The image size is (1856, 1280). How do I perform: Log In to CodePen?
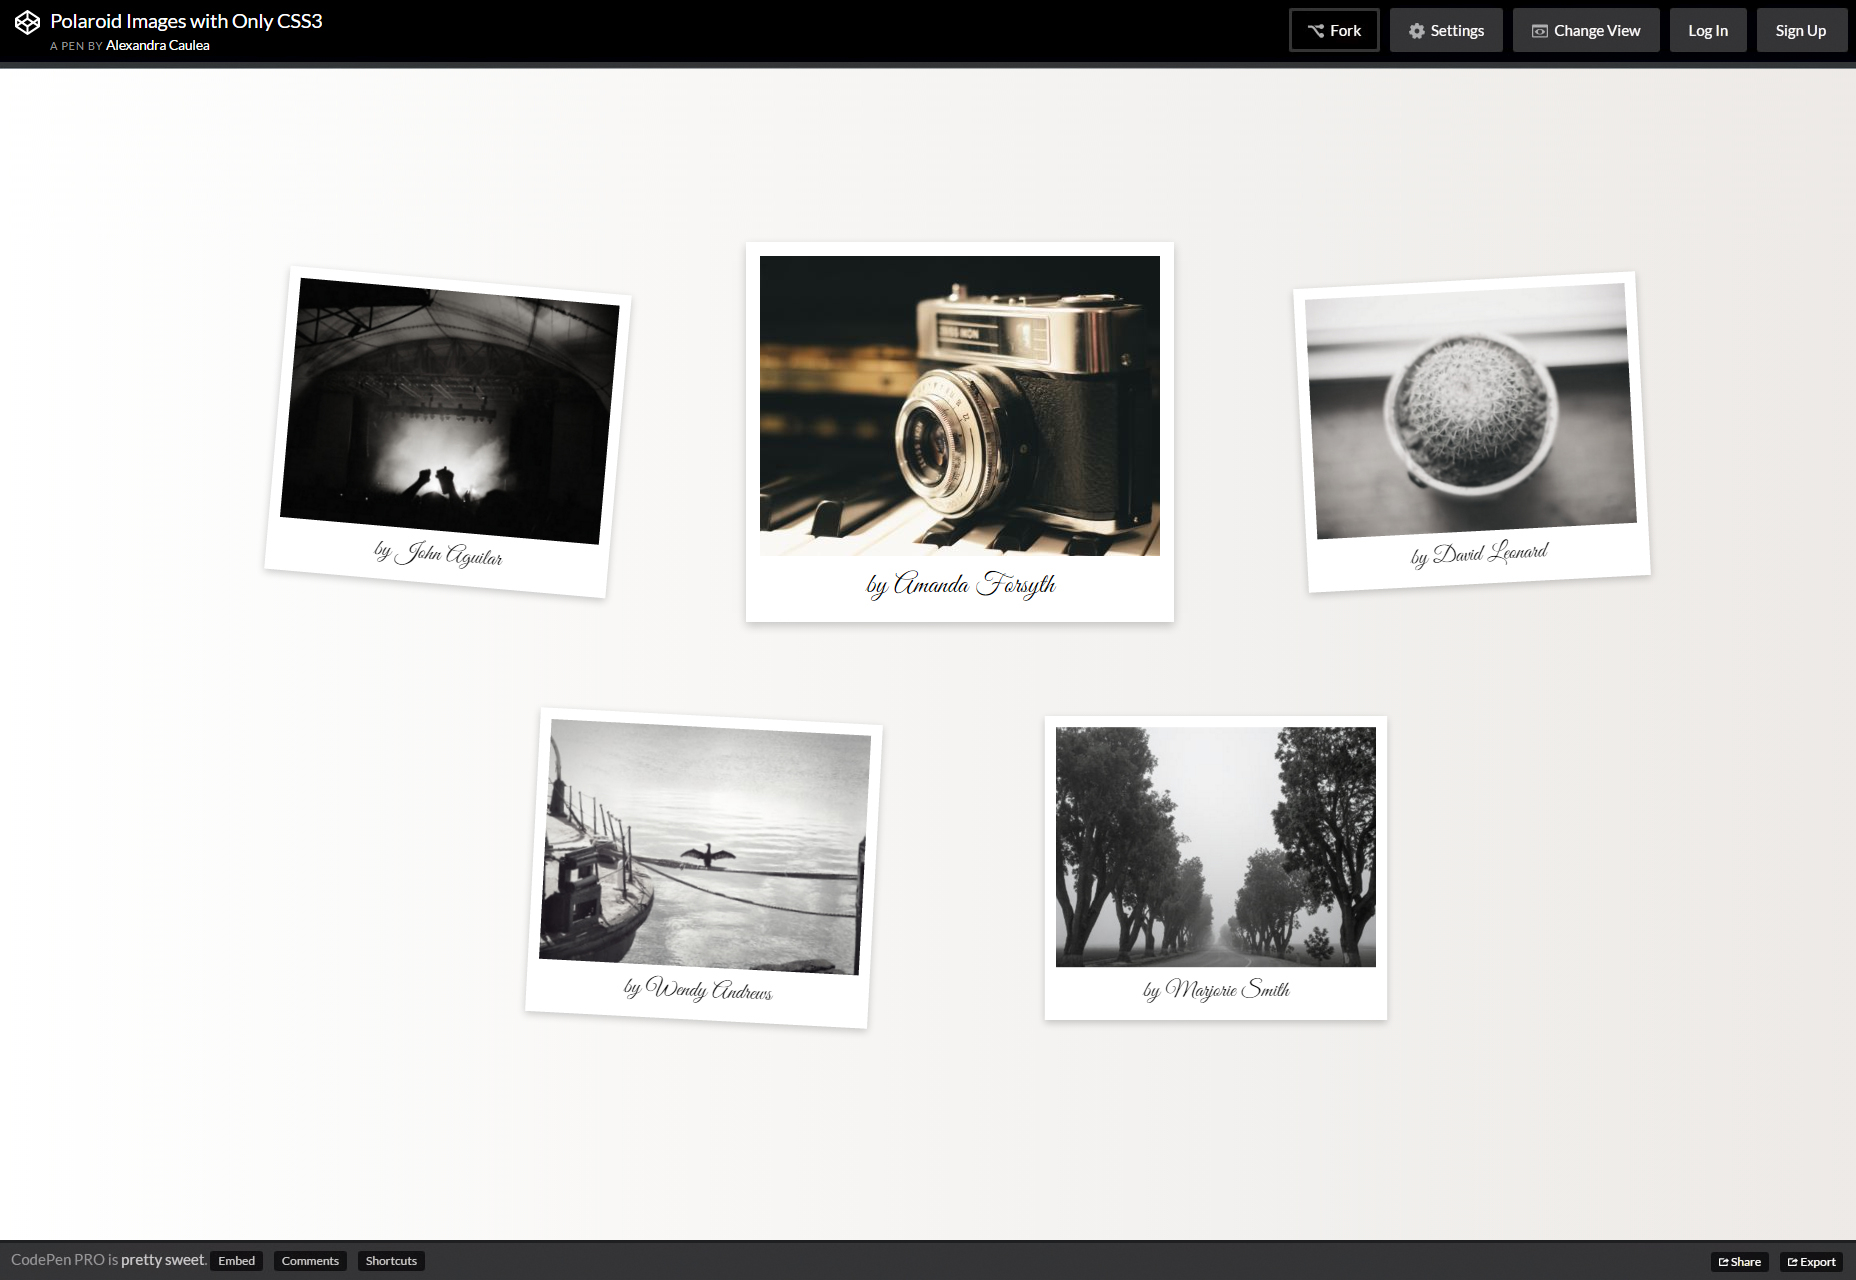1707,30
